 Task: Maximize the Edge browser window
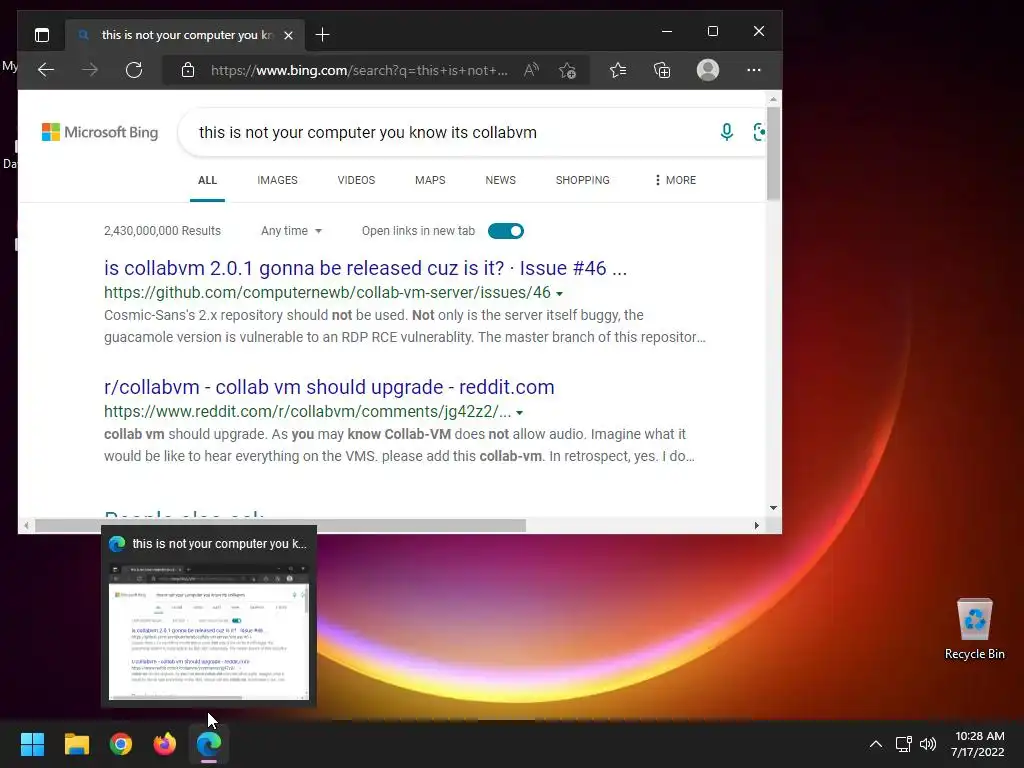click(712, 31)
